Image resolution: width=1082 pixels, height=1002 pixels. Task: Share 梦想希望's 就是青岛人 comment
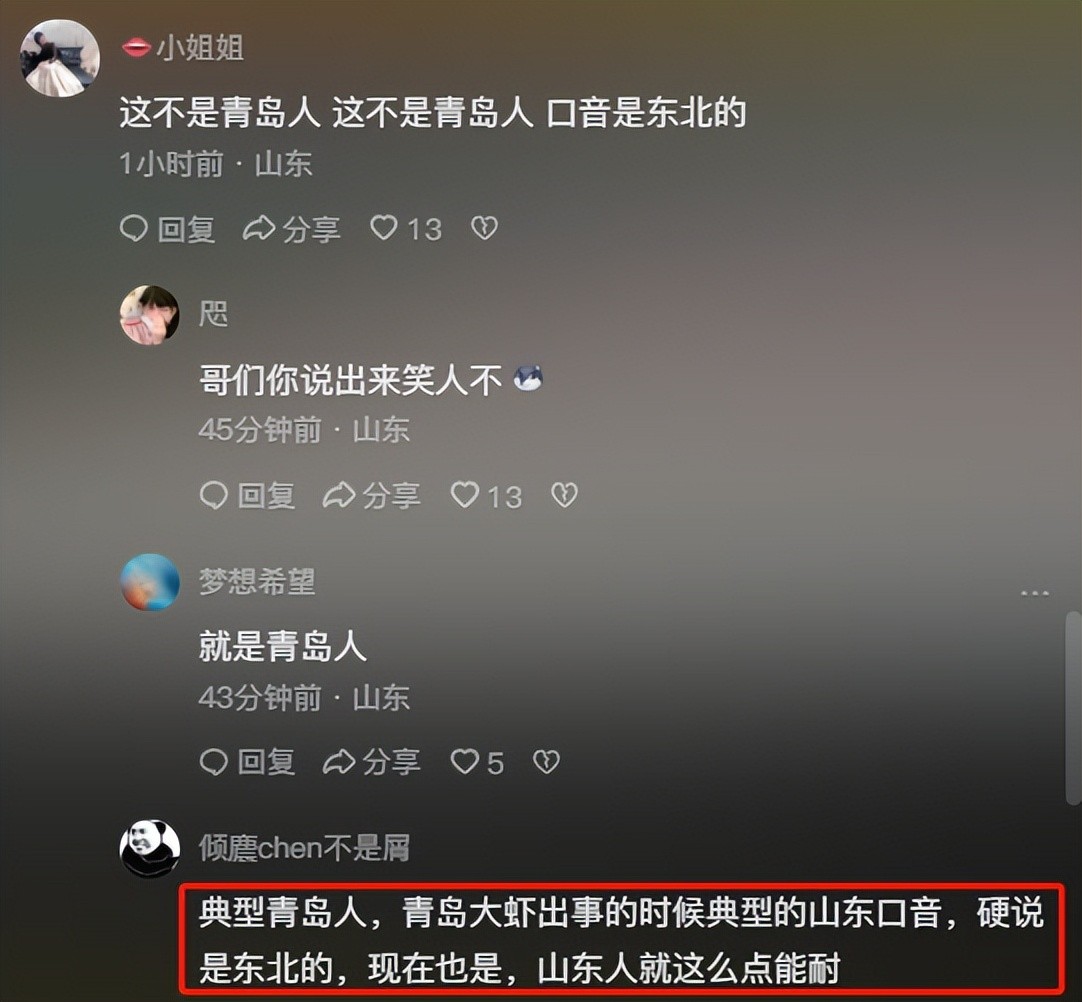click(x=371, y=762)
